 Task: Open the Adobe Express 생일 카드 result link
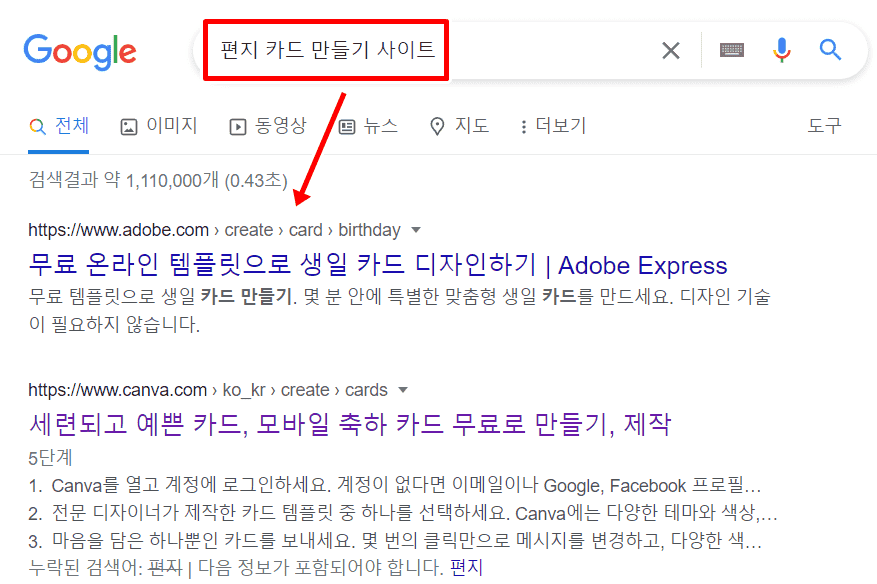378,265
